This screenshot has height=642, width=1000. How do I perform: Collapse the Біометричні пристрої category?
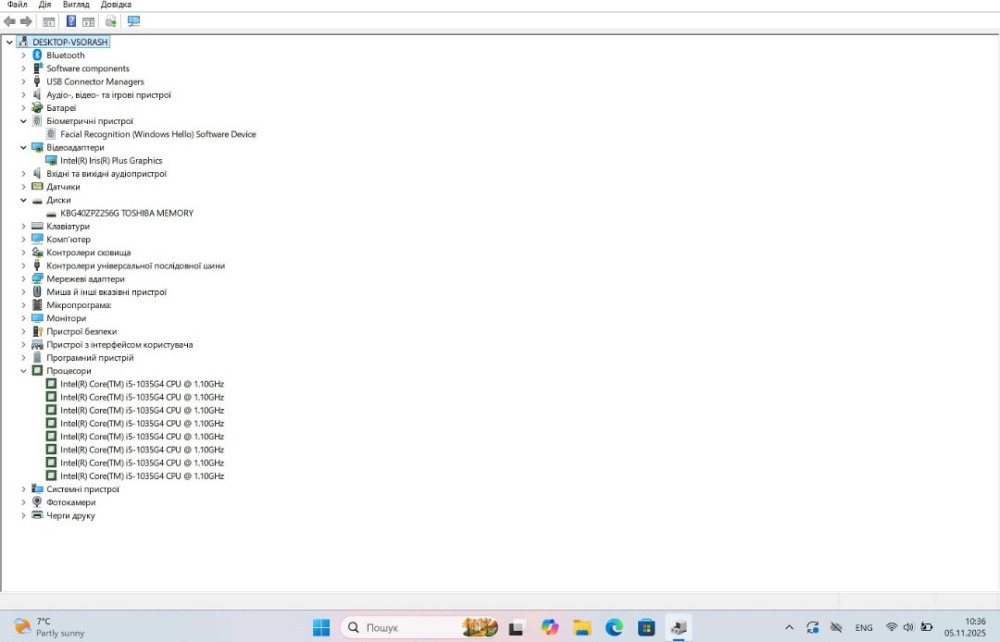click(23, 121)
